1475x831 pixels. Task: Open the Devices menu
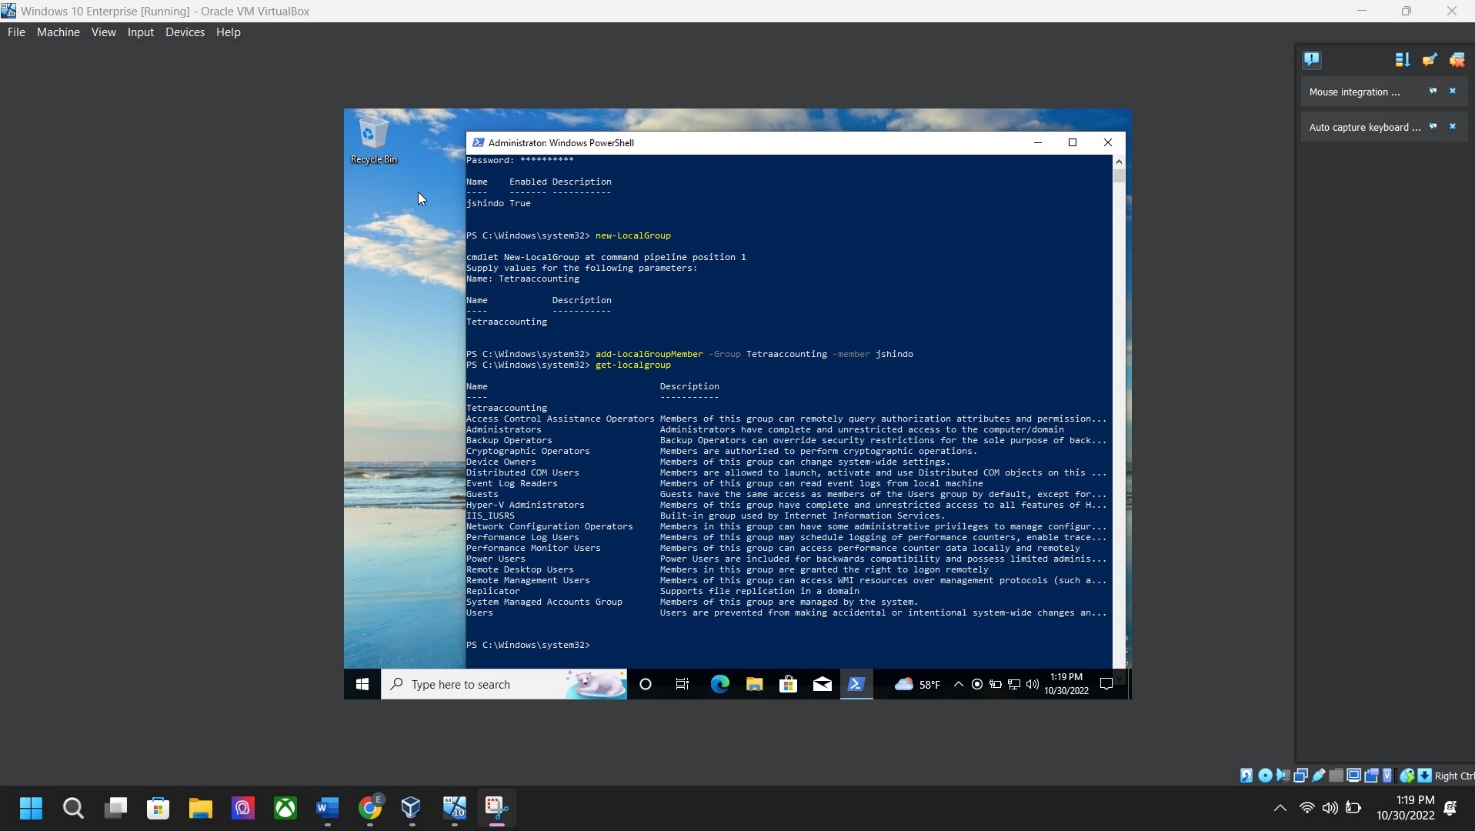click(x=185, y=32)
